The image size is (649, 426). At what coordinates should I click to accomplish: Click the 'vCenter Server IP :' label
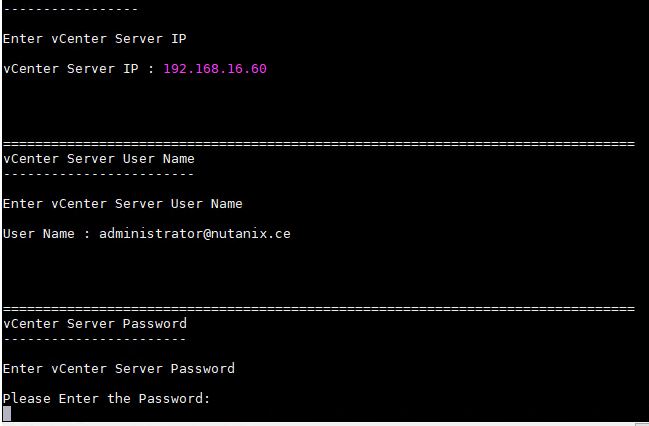coord(78,69)
